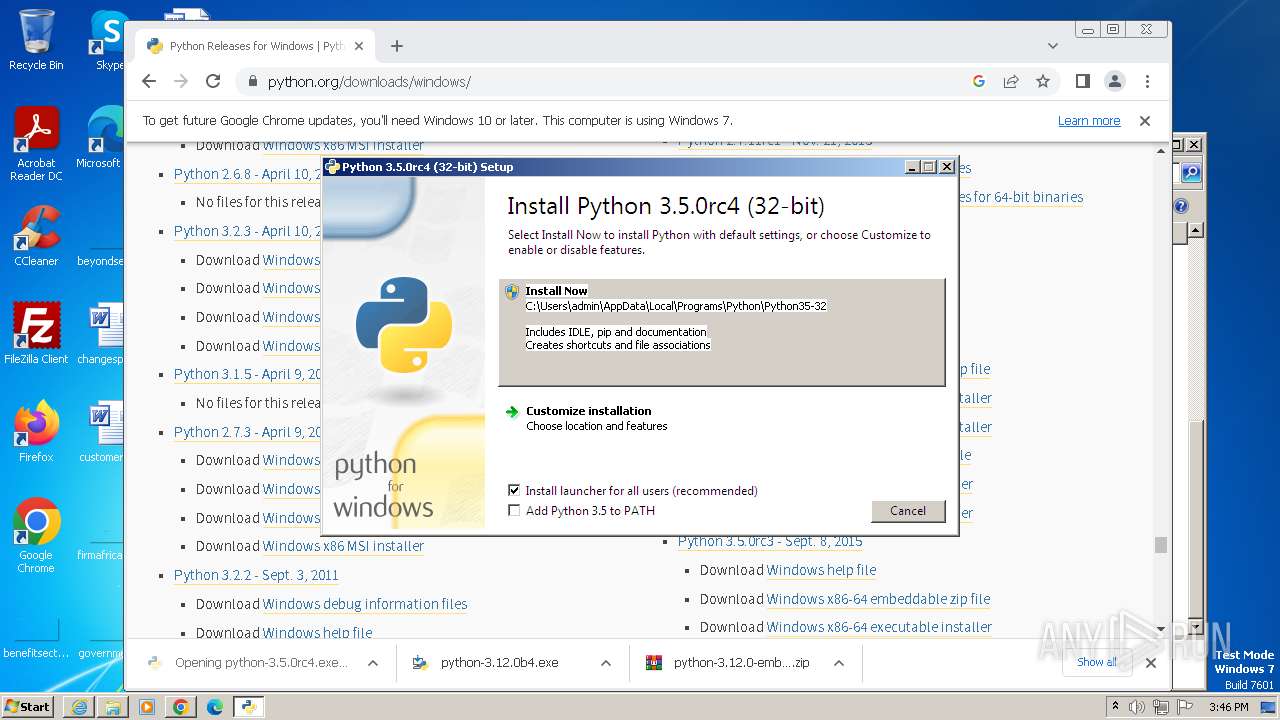Open Python 2.6.8 - April 10 release link
The height and width of the screenshot is (720, 1280).
(247, 174)
